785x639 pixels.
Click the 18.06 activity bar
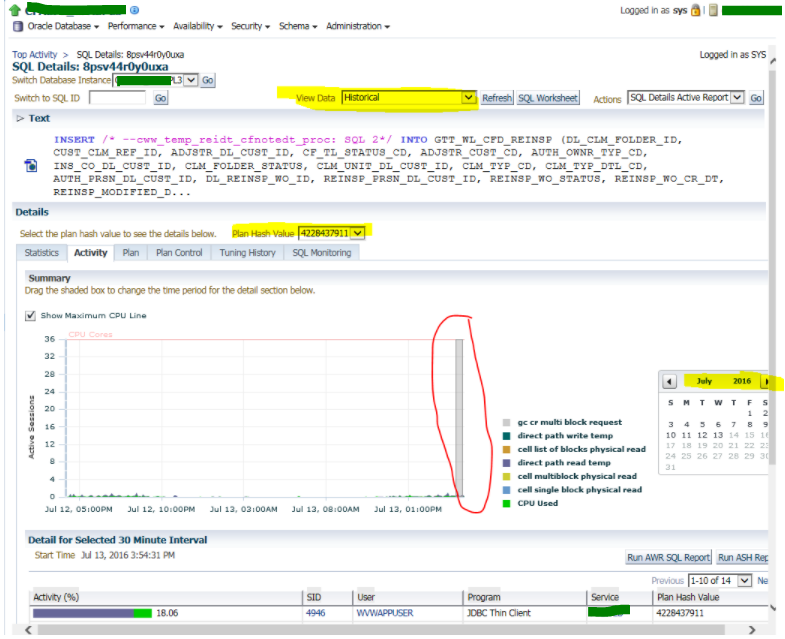tap(92, 613)
